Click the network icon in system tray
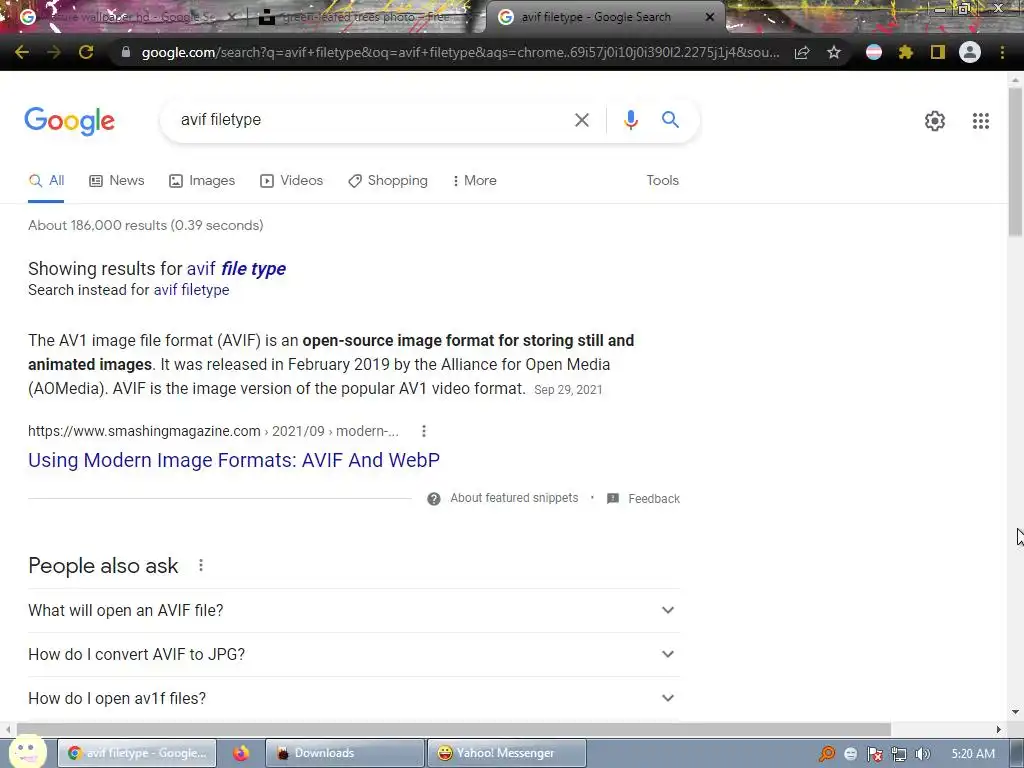Viewport: 1024px width, 768px height. click(x=899, y=754)
